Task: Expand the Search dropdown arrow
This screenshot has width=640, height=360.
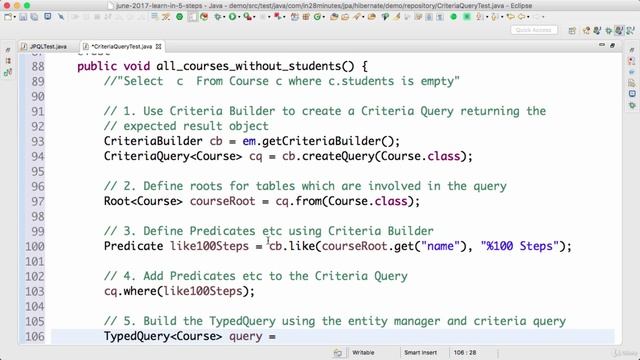Action: [x=363, y=17]
